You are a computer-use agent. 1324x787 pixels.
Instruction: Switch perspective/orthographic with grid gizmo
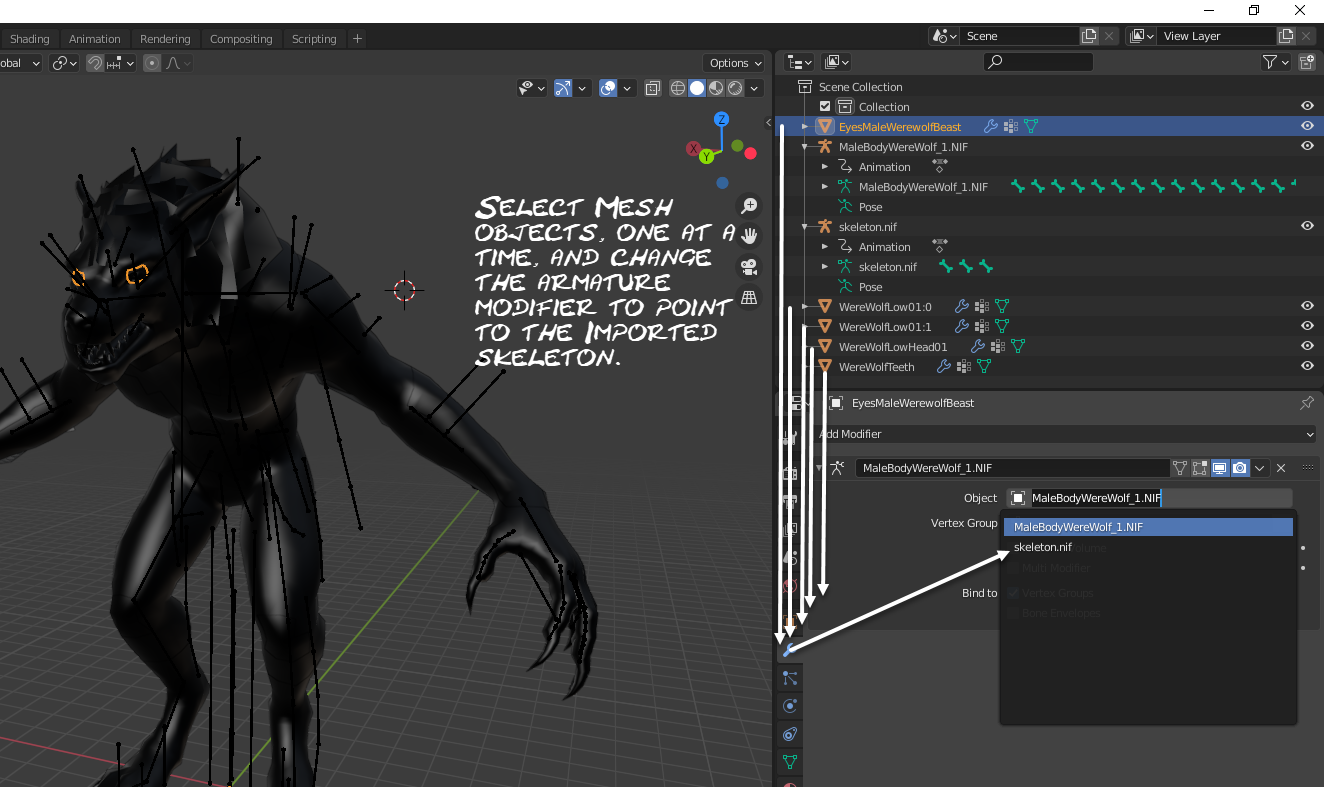coord(748,298)
